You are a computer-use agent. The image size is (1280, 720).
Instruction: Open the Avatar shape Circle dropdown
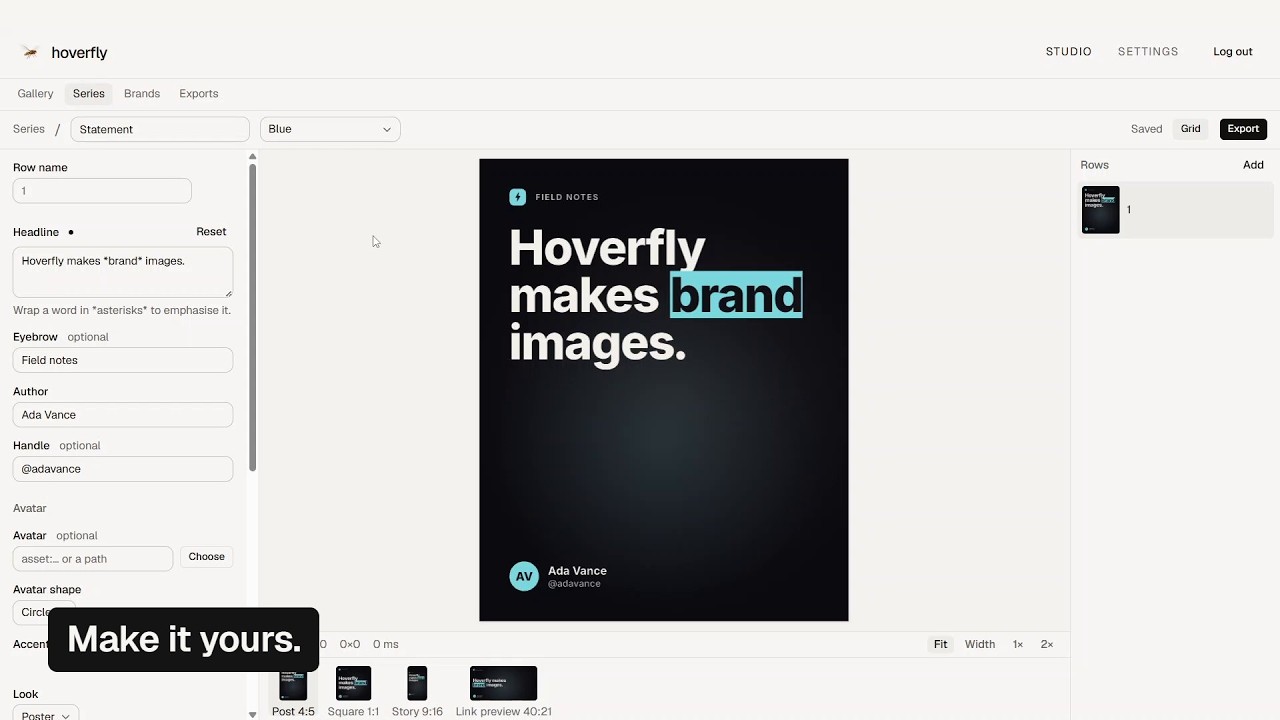coord(44,612)
